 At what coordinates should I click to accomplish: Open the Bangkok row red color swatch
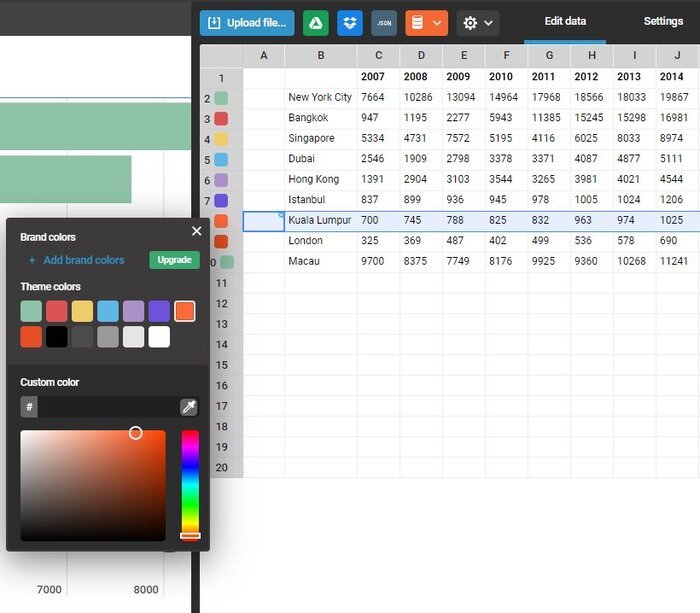[221, 119]
